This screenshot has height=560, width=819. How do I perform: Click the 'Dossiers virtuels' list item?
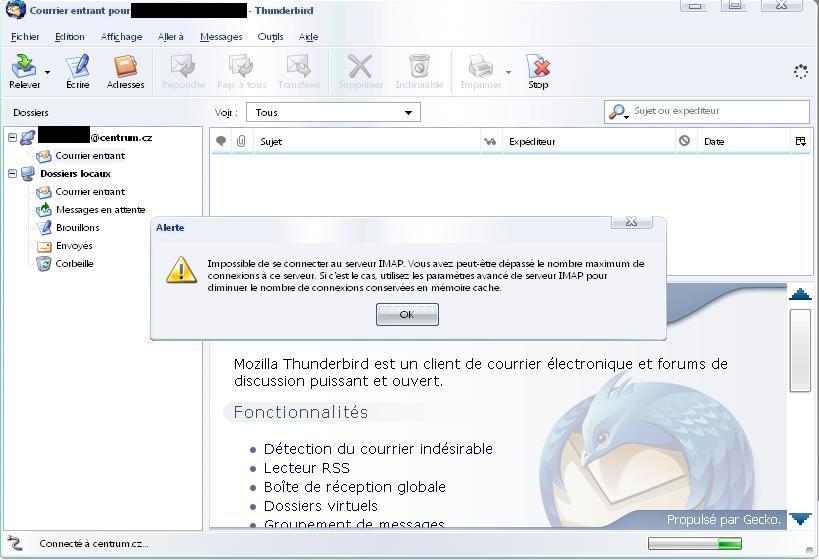pyautogui.click(x=321, y=506)
